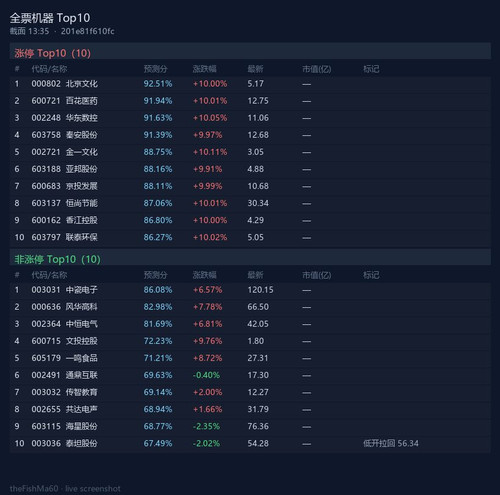Select stock 600162 香江控股
Screen dimensions: 500x495
click(x=64, y=220)
